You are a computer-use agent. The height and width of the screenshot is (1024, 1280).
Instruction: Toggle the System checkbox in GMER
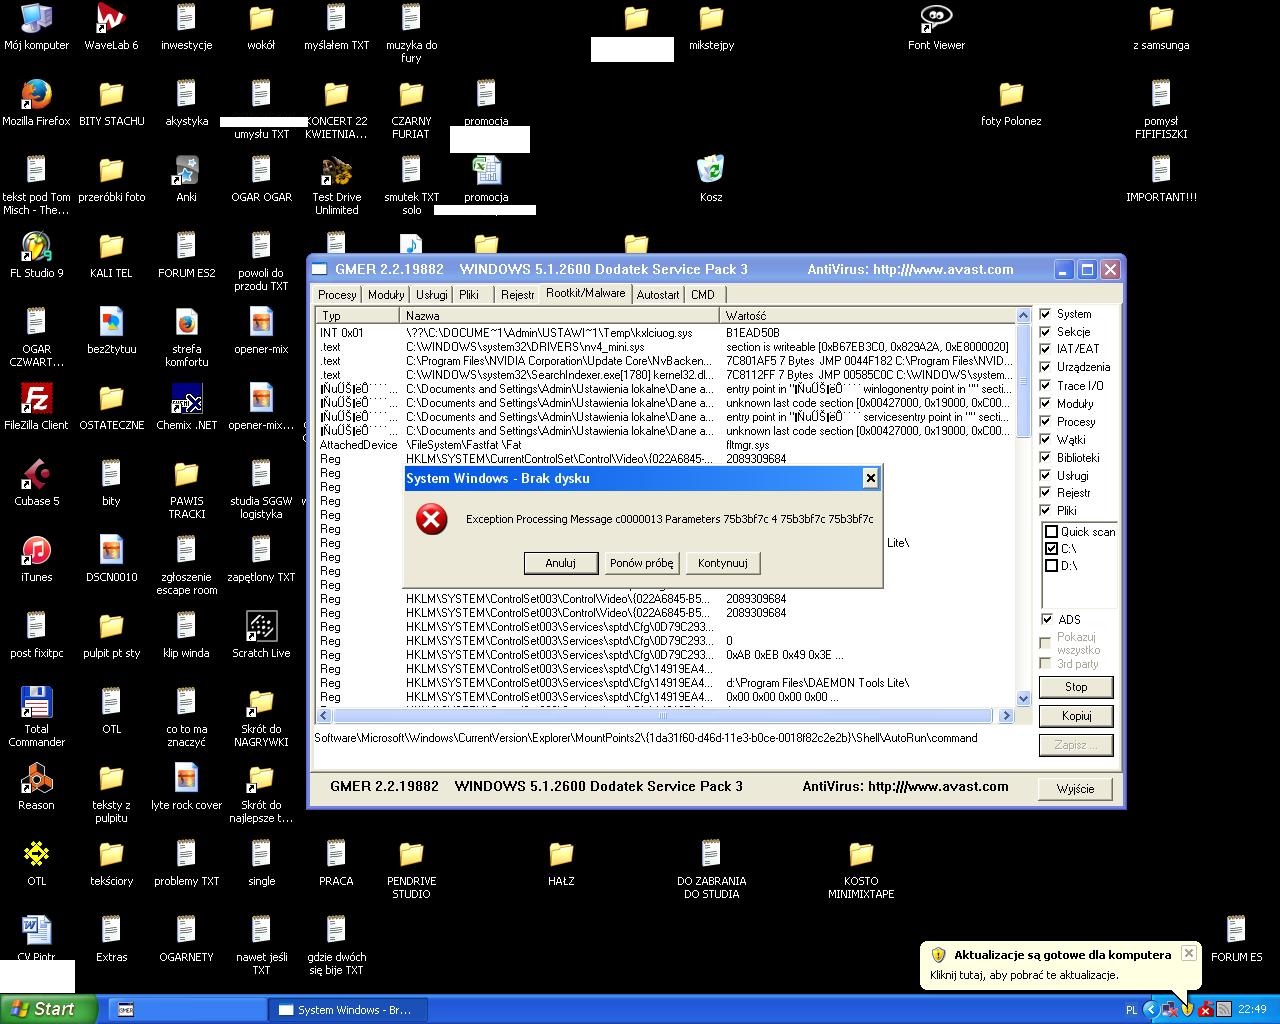[1046, 313]
